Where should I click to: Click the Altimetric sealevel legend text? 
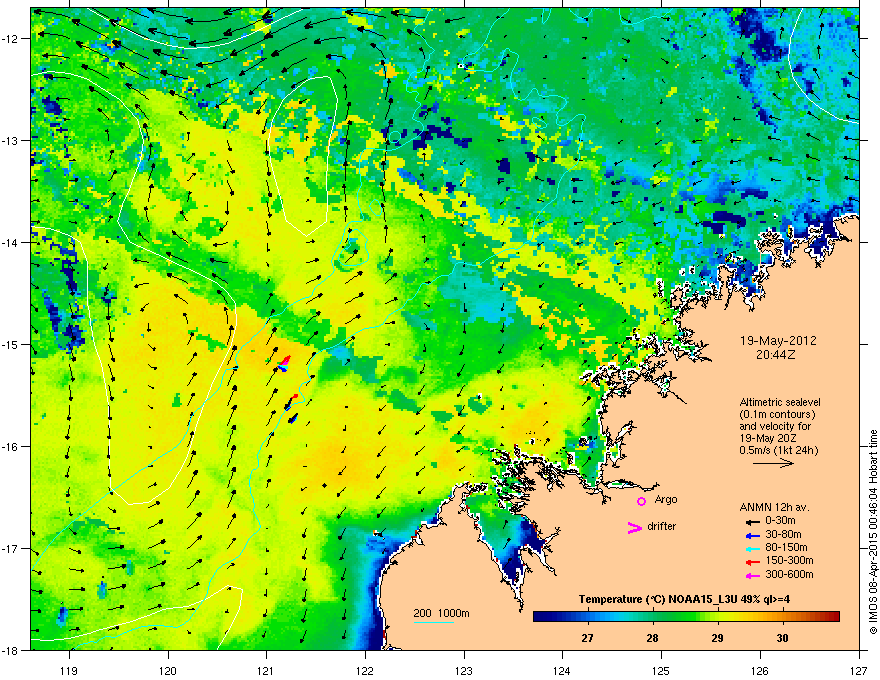pos(780,402)
